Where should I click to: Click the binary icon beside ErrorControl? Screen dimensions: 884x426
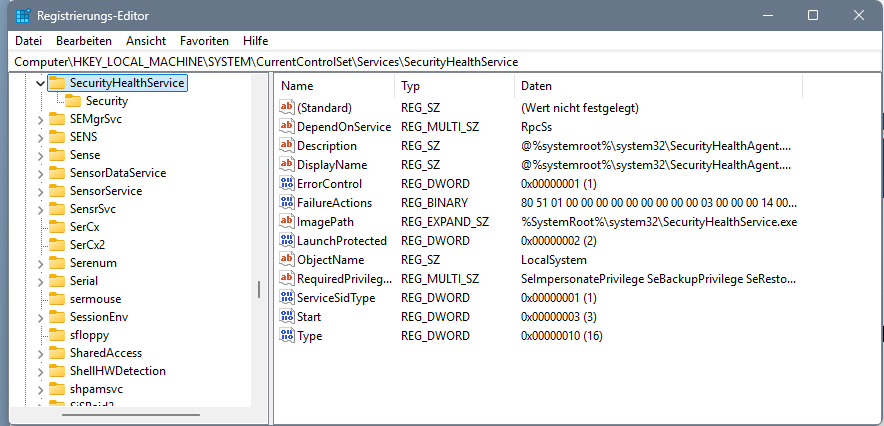(x=287, y=184)
